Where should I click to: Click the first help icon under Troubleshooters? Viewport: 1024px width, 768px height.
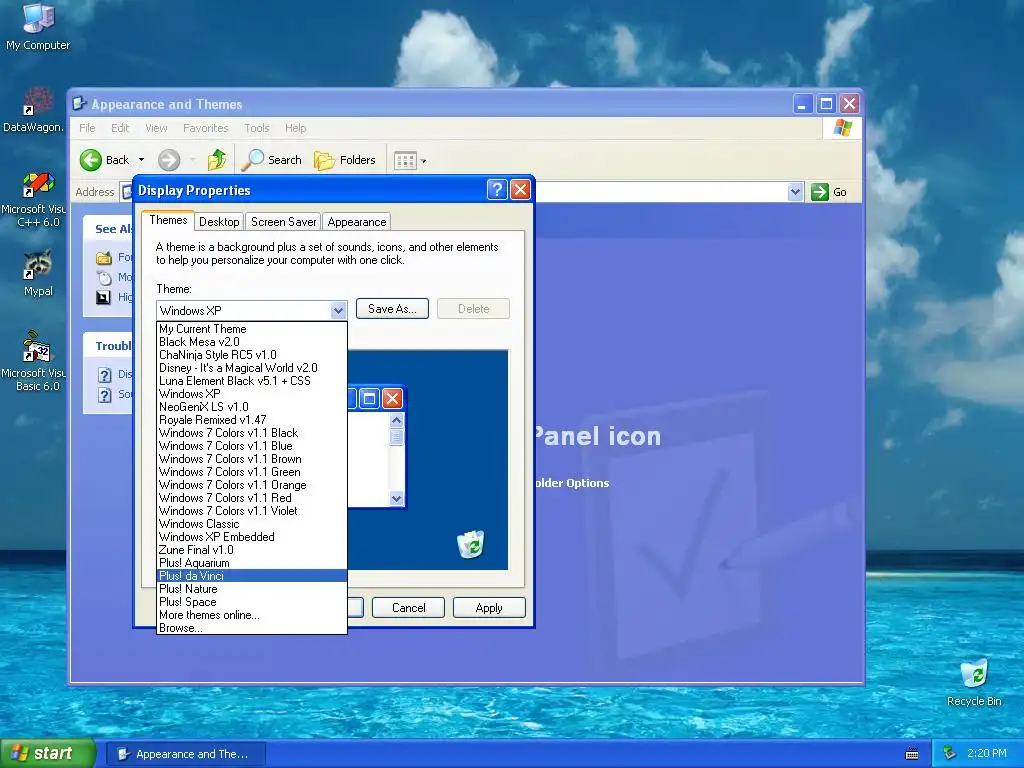click(x=104, y=375)
